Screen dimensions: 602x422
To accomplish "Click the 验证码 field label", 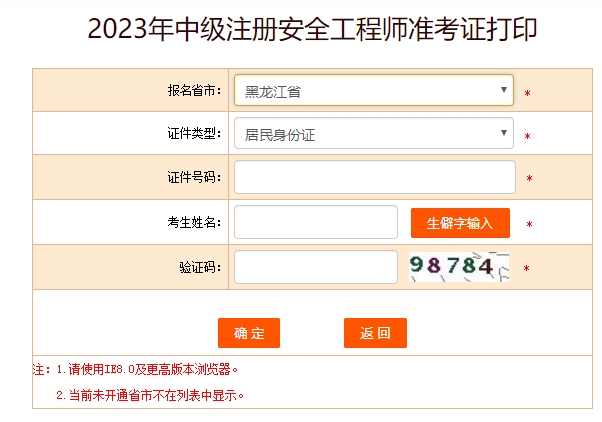I will point(200,267).
